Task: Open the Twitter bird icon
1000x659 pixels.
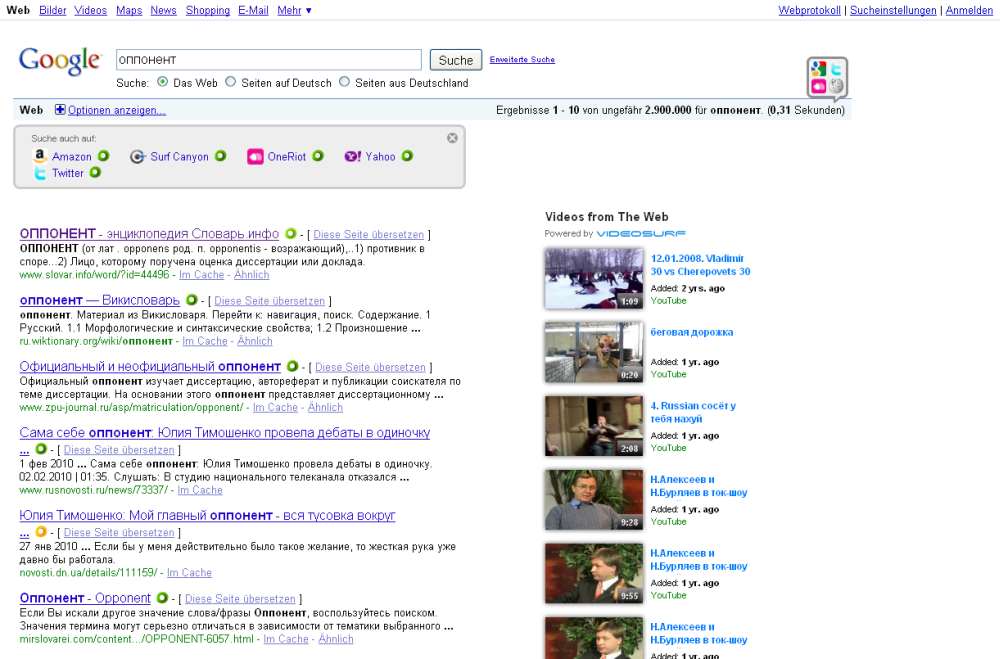Action: pyautogui.click(x=40, y=173)
